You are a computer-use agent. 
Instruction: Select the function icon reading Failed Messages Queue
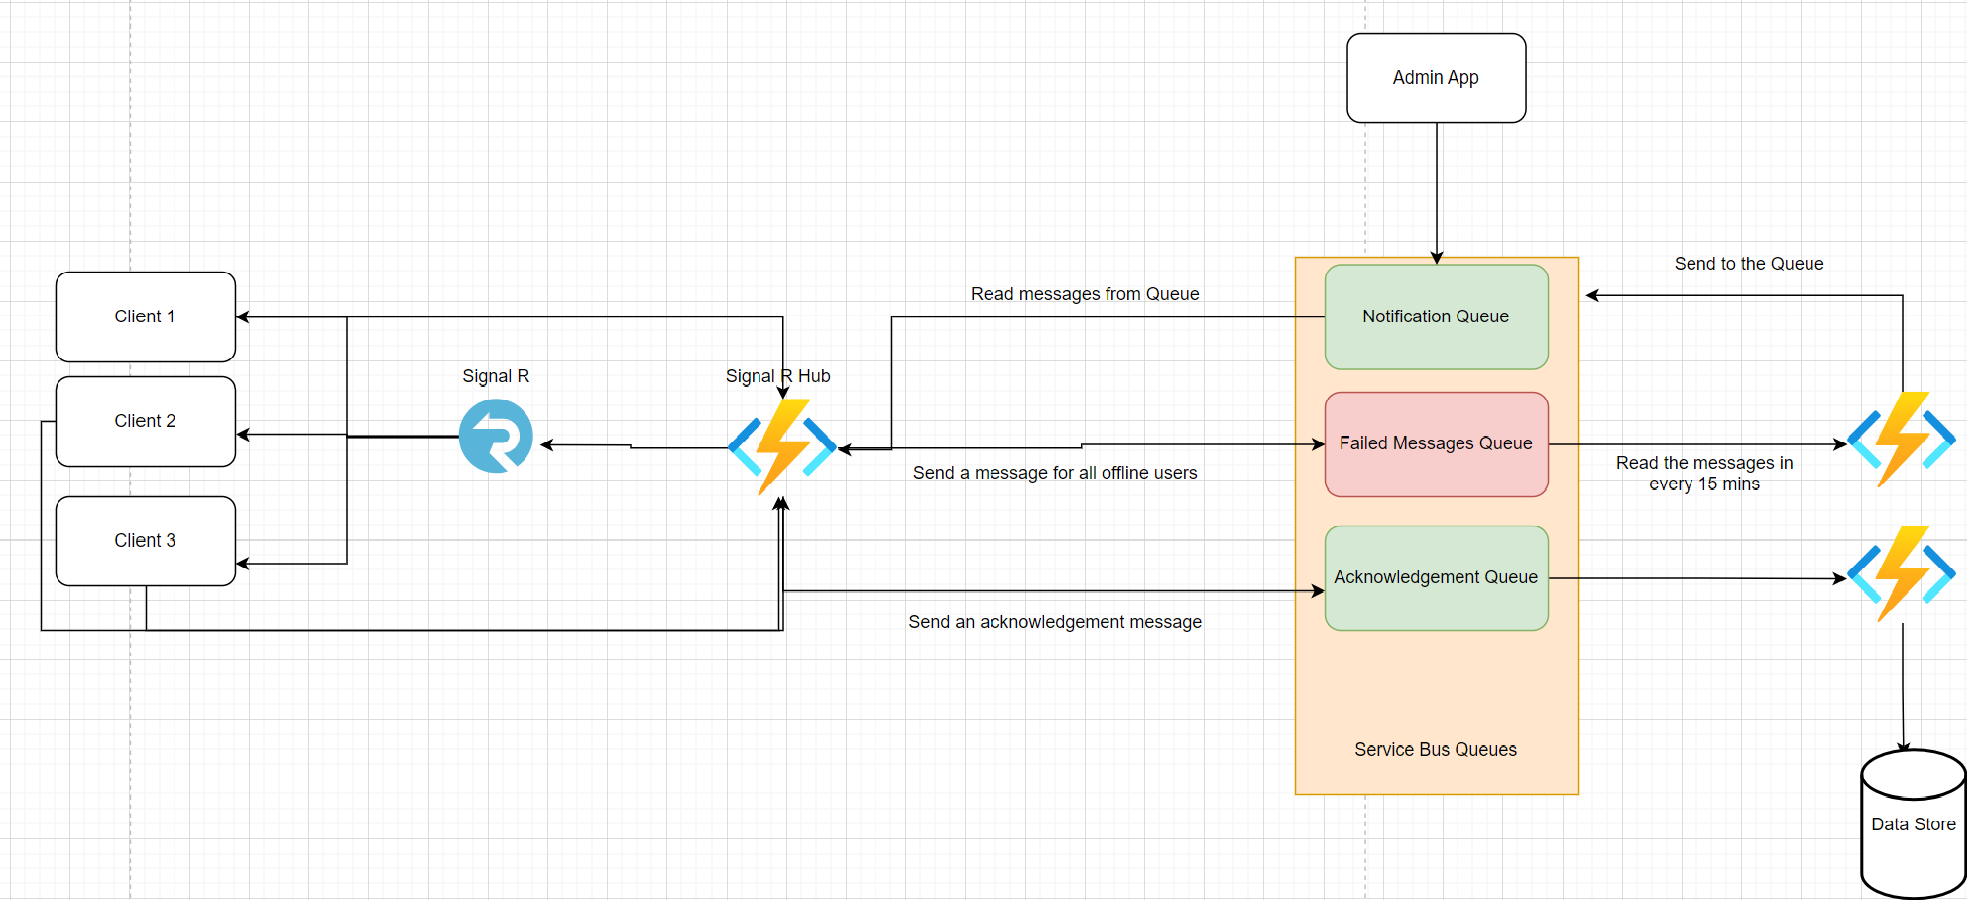click(1901, 439)
